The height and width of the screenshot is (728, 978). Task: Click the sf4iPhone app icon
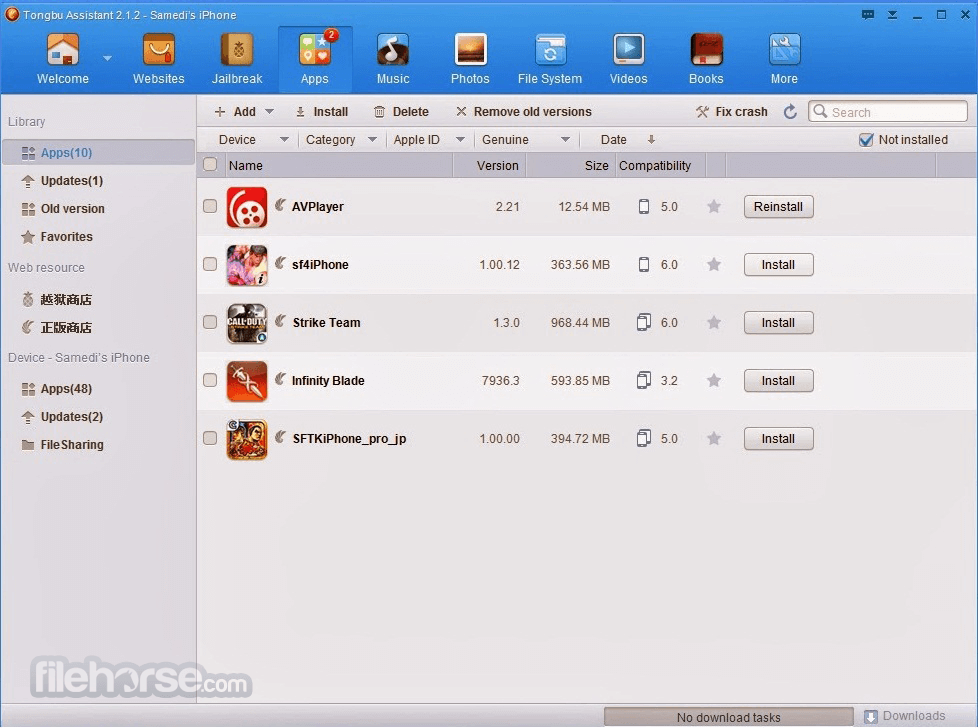click(x=247, y=265)
